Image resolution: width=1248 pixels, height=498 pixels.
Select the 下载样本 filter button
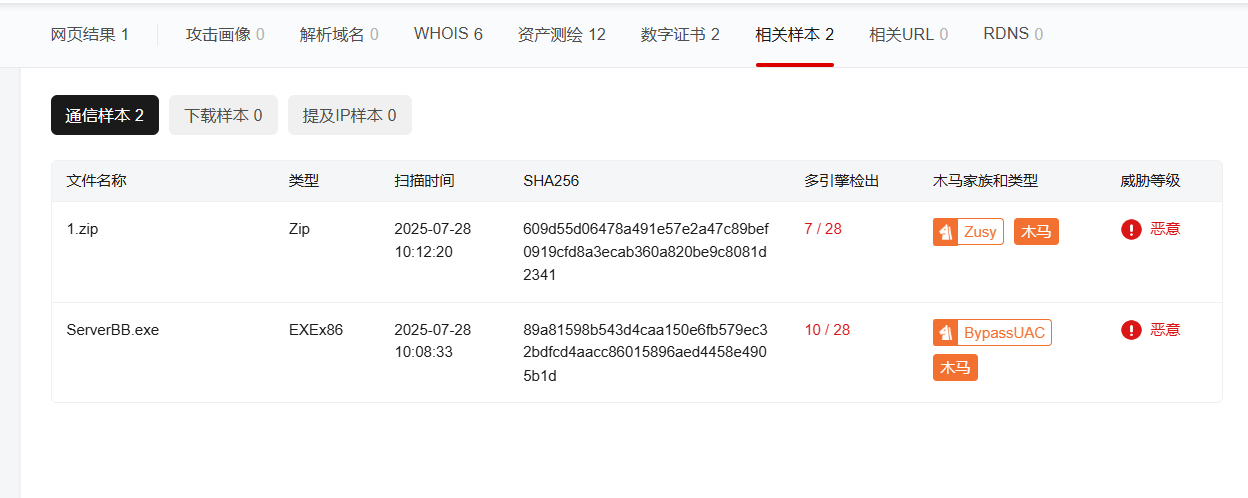coord(223,116)
